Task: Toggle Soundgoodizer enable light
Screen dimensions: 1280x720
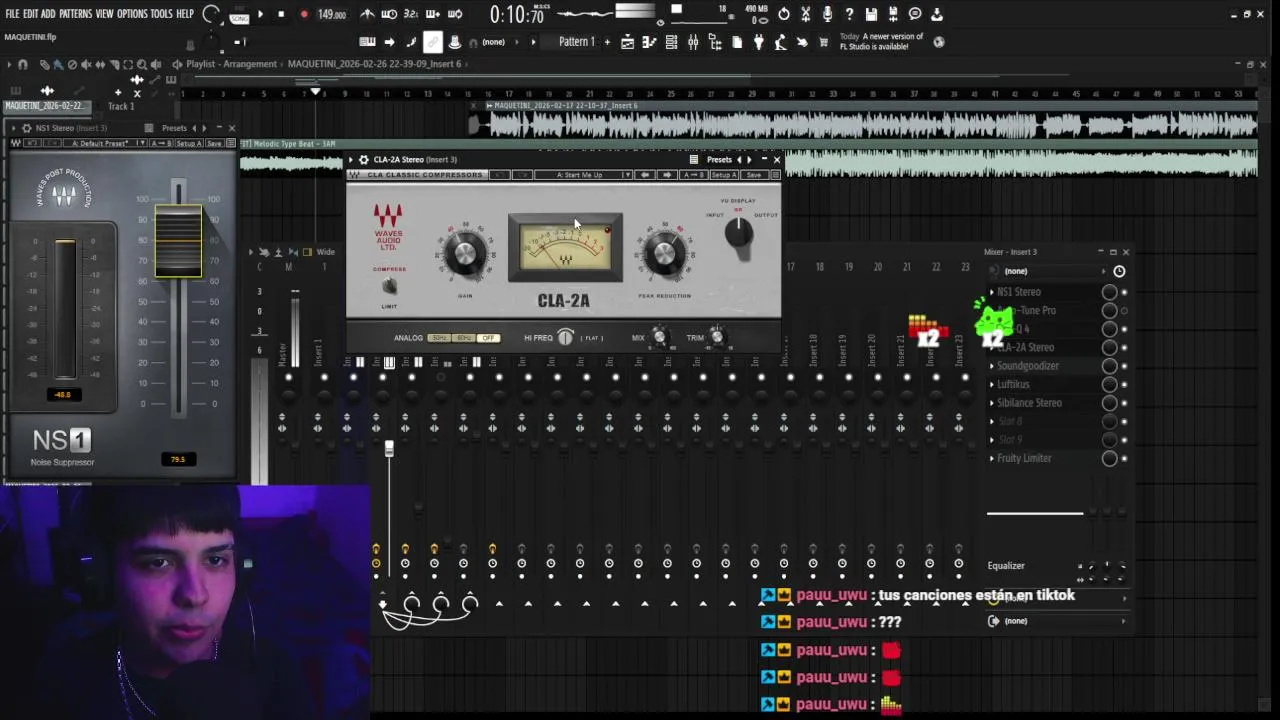Action: [x=1124, y=366]
